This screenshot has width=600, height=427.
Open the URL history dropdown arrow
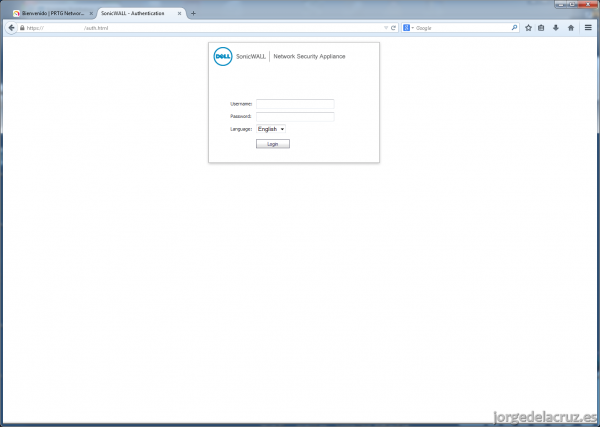[x=386, y=28]
